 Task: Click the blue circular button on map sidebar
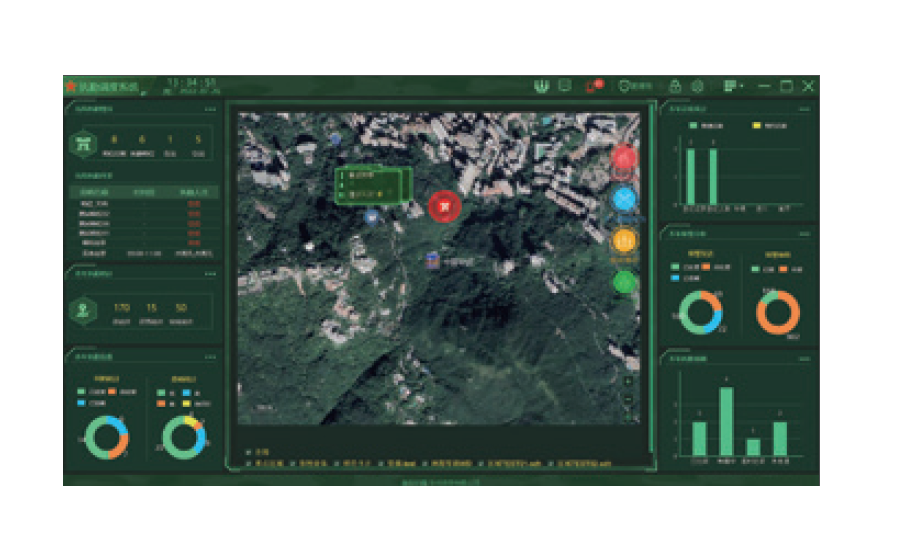tap(624, 199)
